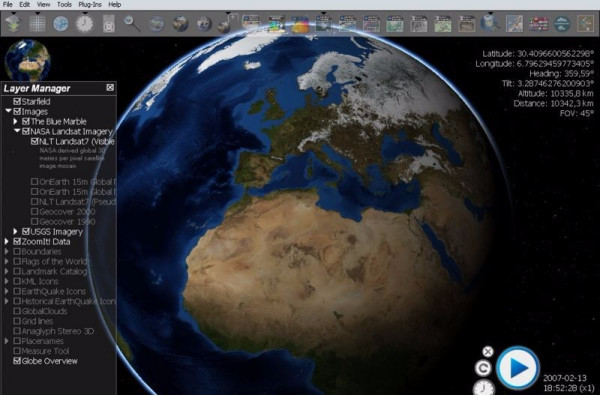Toggle the latitude/longitude grid toolbar icon

[x=37, y=23]
